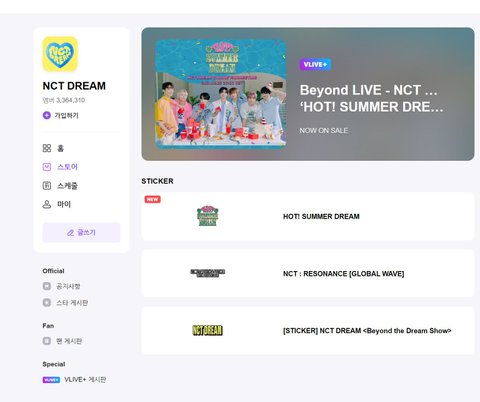
Task: Click the VLIVE+ badge on the banner
Action: coord(315,65)
